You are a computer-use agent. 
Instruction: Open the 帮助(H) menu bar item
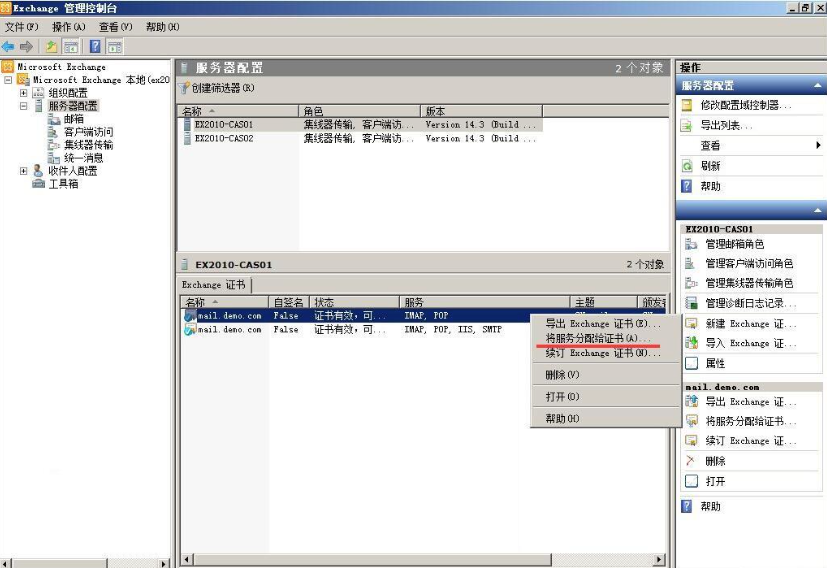coord(162,26)
